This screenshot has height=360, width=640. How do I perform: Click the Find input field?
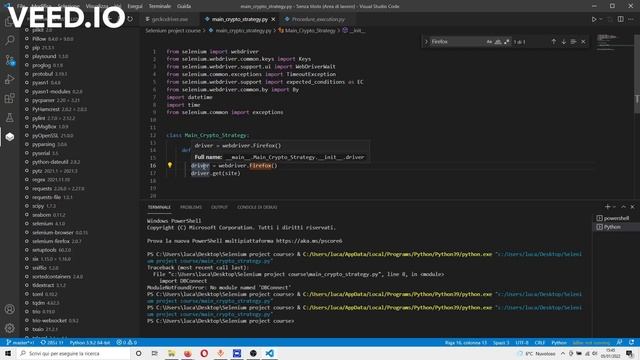point(457,42)
